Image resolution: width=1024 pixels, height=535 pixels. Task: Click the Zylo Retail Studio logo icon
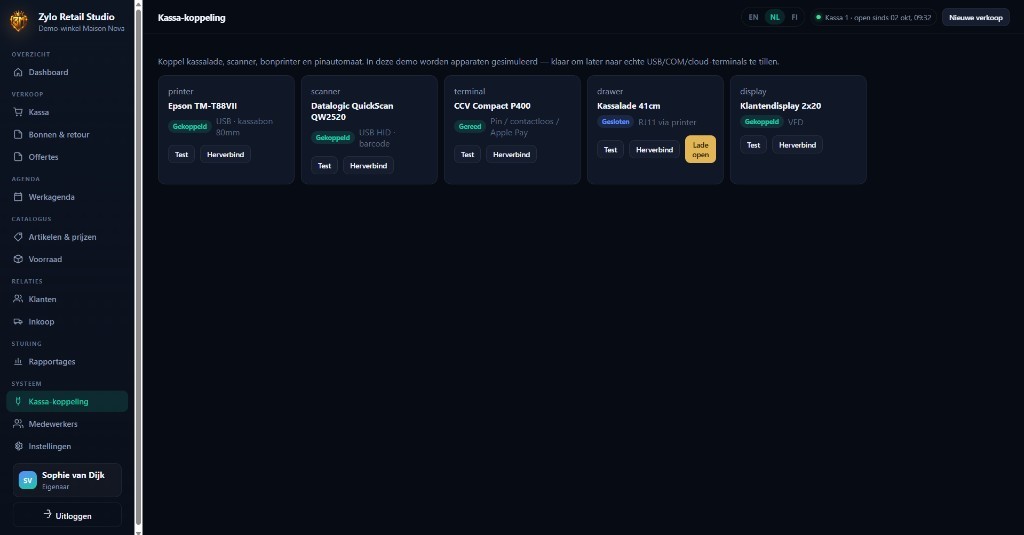point(19,21)
